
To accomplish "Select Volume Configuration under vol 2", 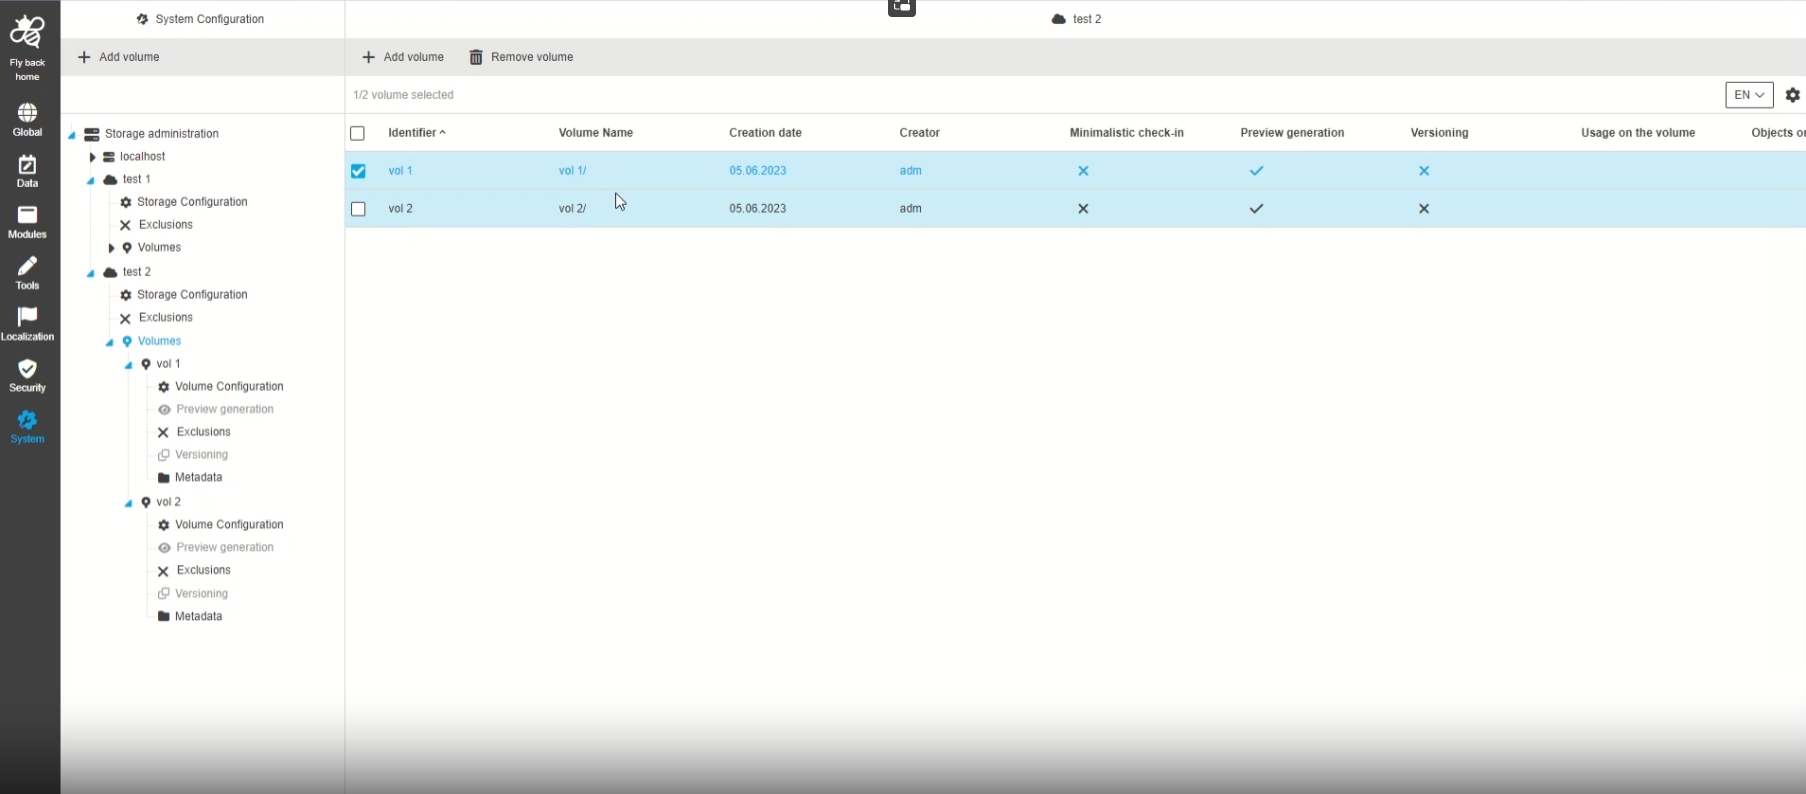I will tap(229, 525).
